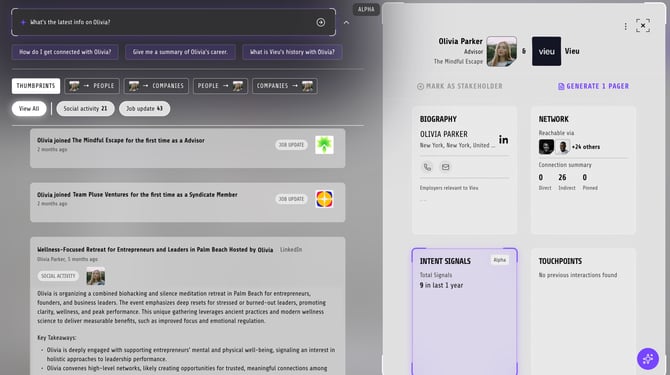Select 'Give me a summary of Olivia's career.' suggestion
Image resolution: width=670 pixels, height=375 pixels.
[x=180, y=52]
